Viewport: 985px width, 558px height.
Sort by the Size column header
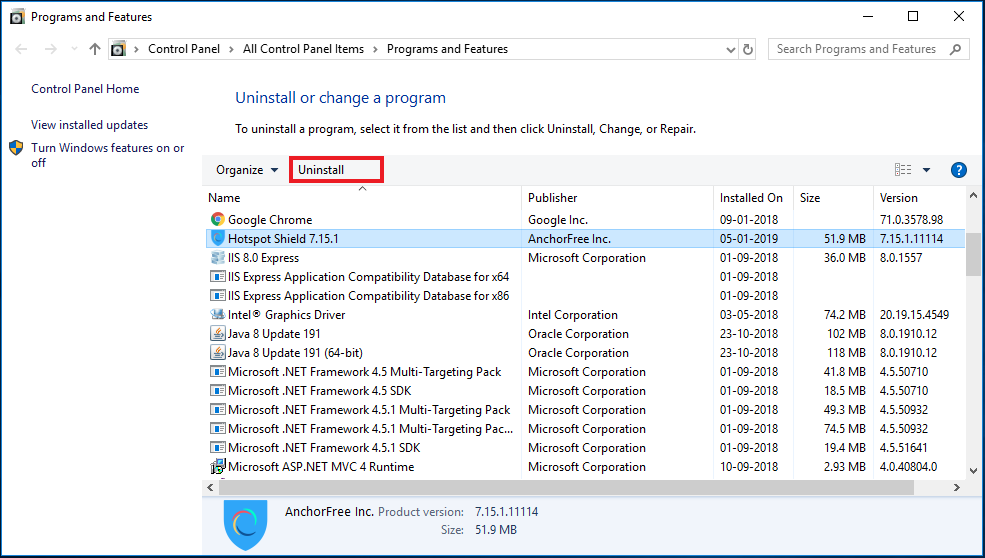click(833, 197)
